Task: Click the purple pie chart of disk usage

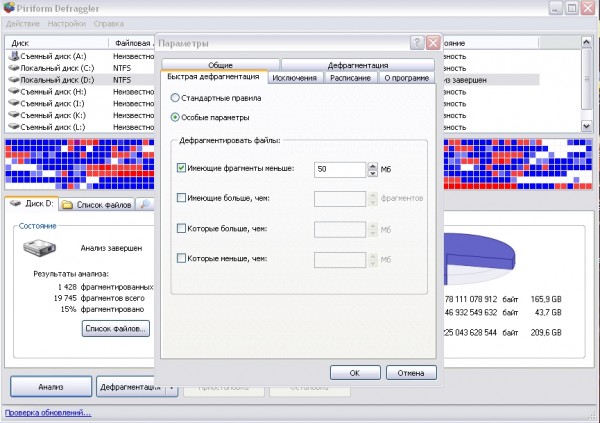Action: (x=479, y=258)
